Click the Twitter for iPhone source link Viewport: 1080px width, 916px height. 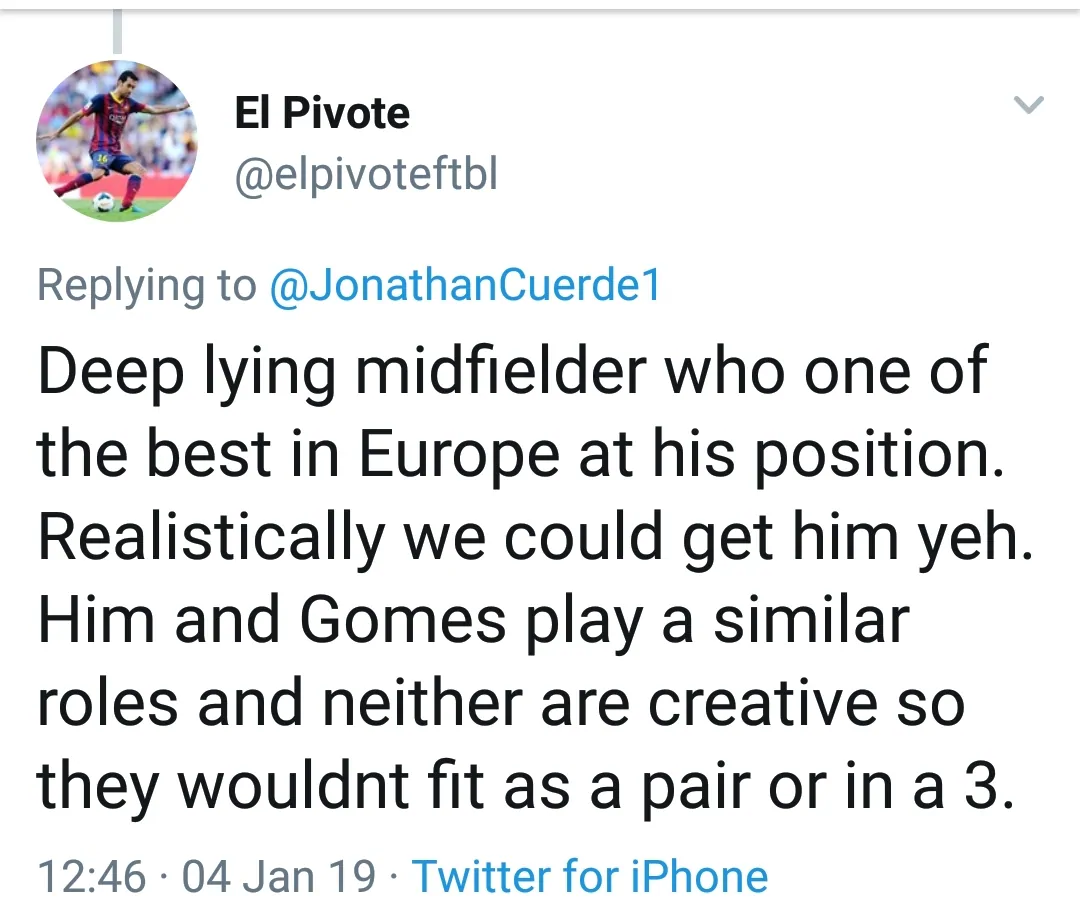591,876
